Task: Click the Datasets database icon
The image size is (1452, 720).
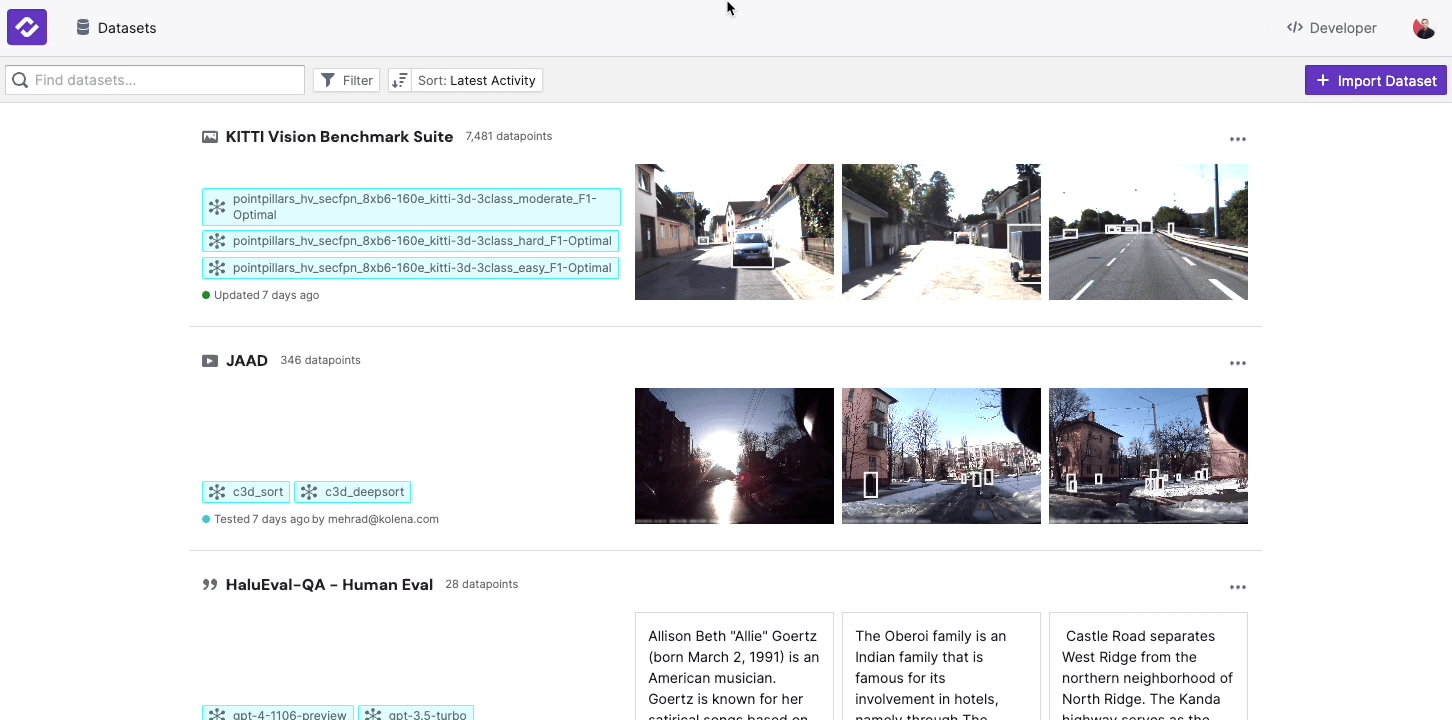Action: tap(81, 27)
